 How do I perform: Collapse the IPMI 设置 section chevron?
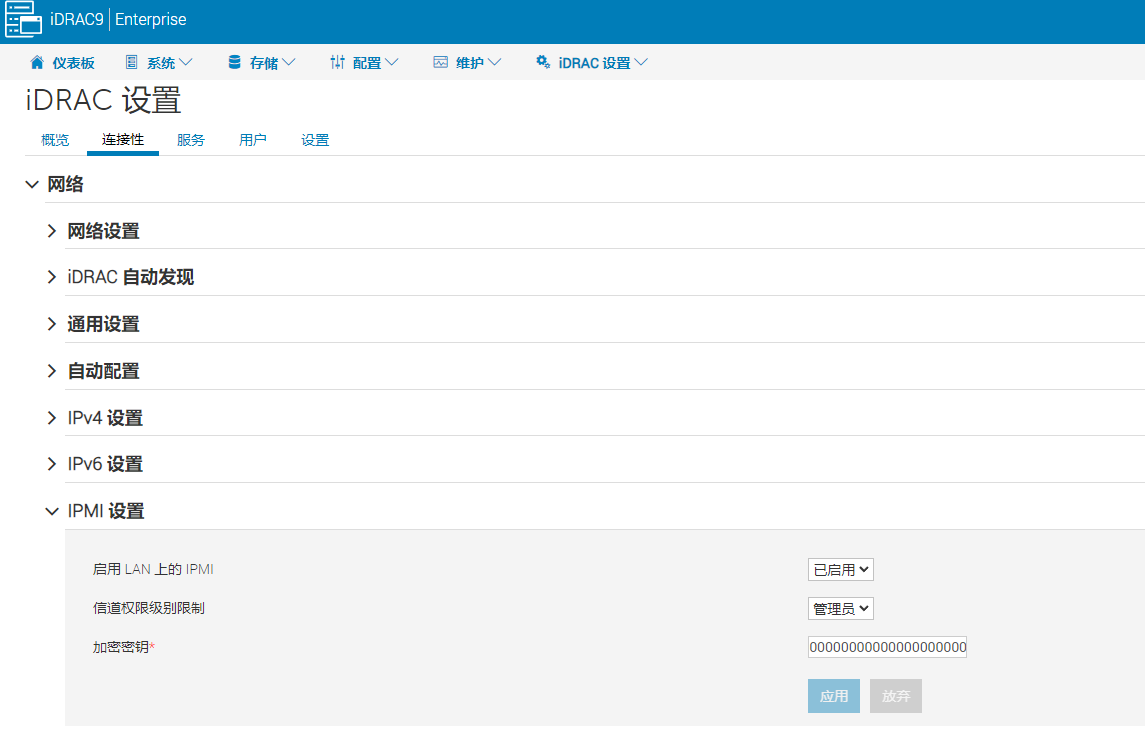52,512
